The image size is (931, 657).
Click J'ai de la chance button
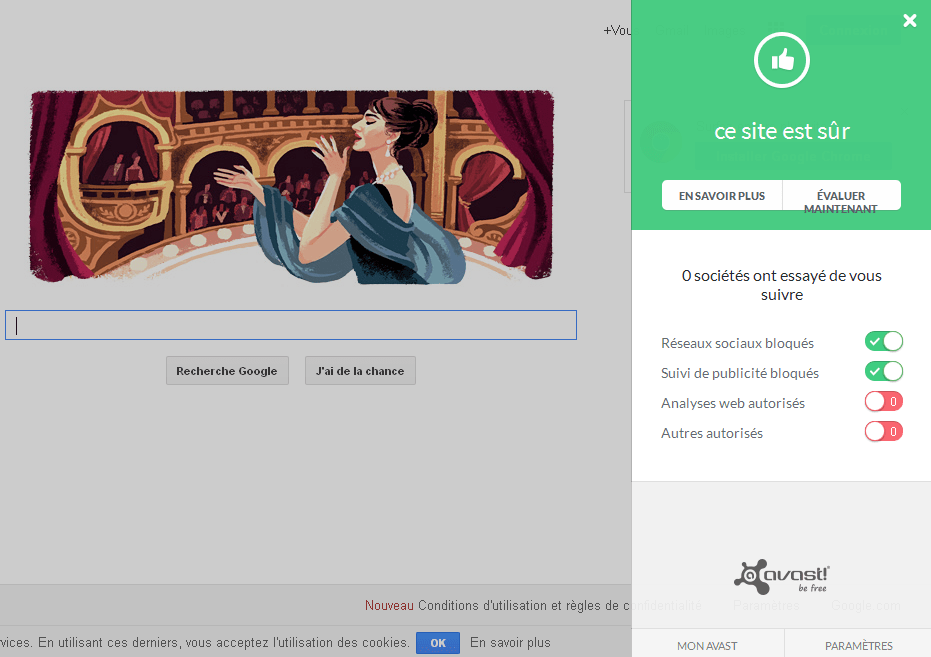coord(360,371)
